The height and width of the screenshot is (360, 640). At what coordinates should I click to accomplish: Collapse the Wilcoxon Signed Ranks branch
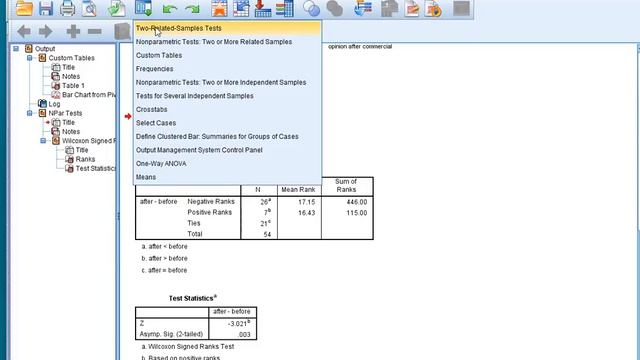[43, 141]
